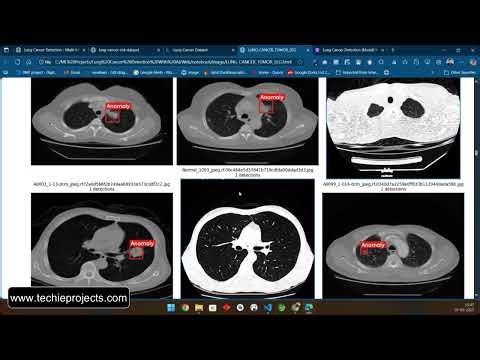The height and width of the screenshot is (360, 480).
Task: Open the browser profile avatar icon
Action: (450, 62)
